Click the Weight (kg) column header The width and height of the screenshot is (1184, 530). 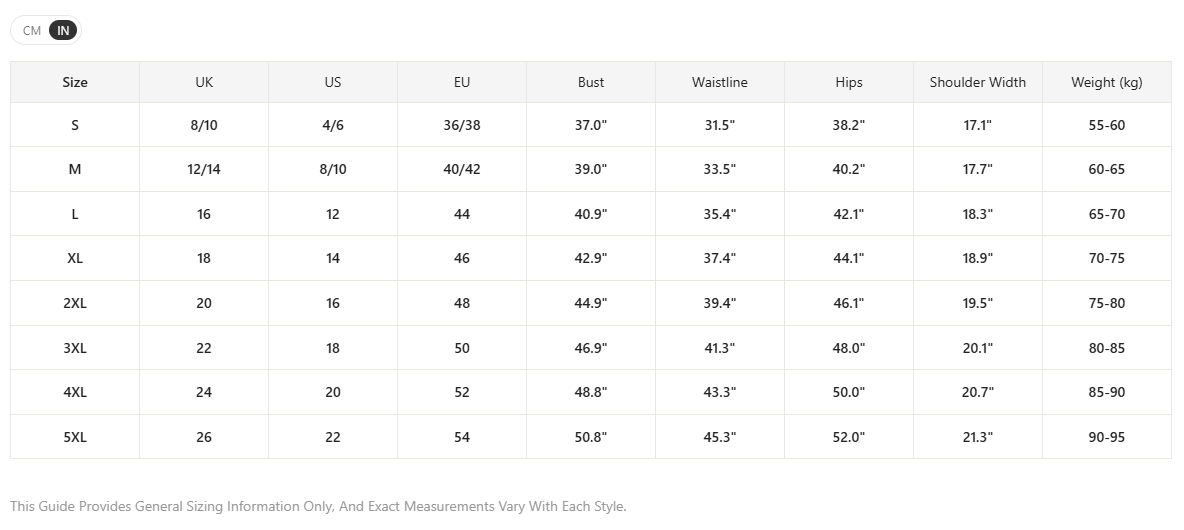[x=1107, y=82]
